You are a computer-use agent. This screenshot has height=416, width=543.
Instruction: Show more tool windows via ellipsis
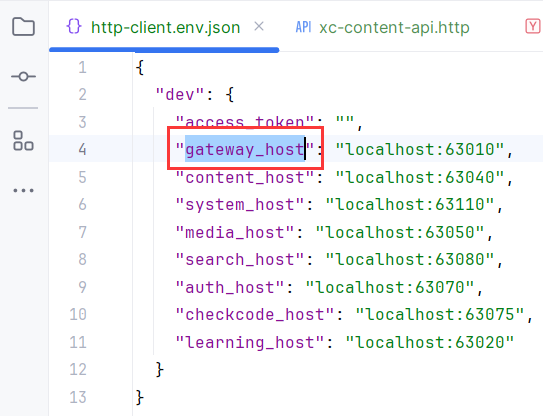23,190
